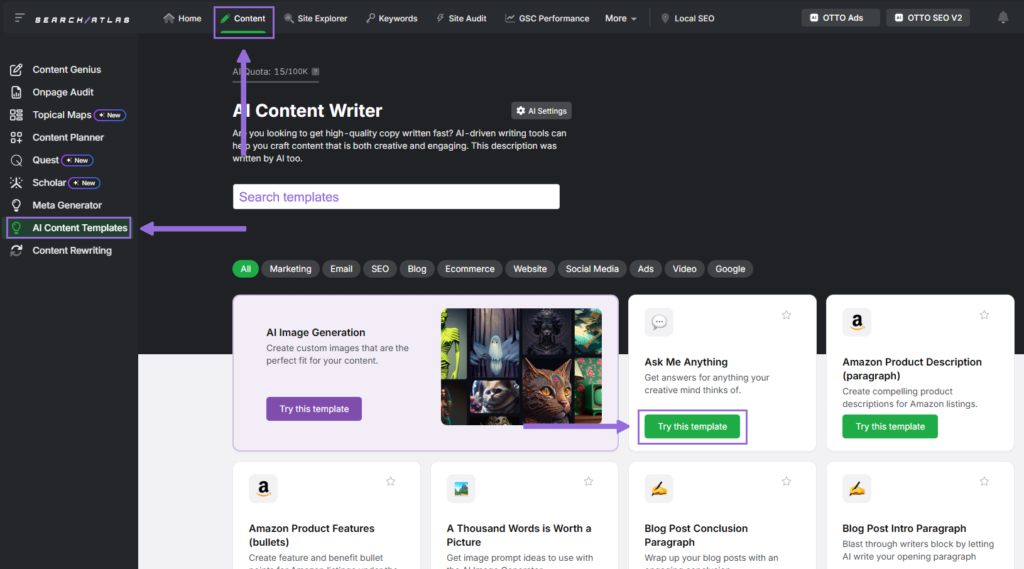This screenshot has width=1024, height=569.
Task: Click the Onpage Audit document icon
Action: point(16,92)
